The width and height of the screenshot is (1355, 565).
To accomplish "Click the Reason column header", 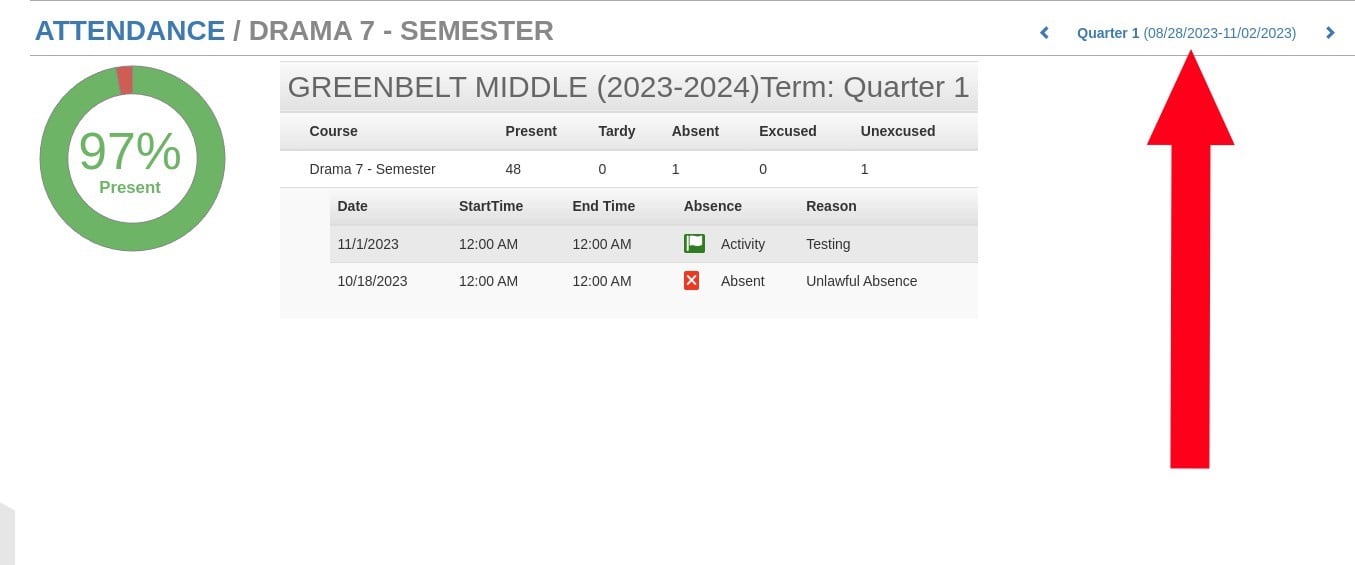I will pos(831,206).
